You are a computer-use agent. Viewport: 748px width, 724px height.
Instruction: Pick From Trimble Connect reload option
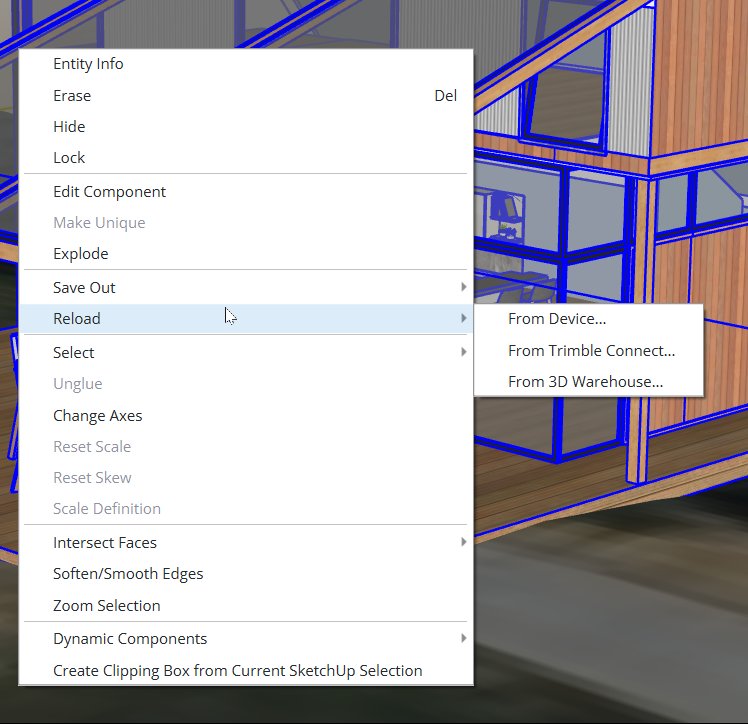coord(591,351)
